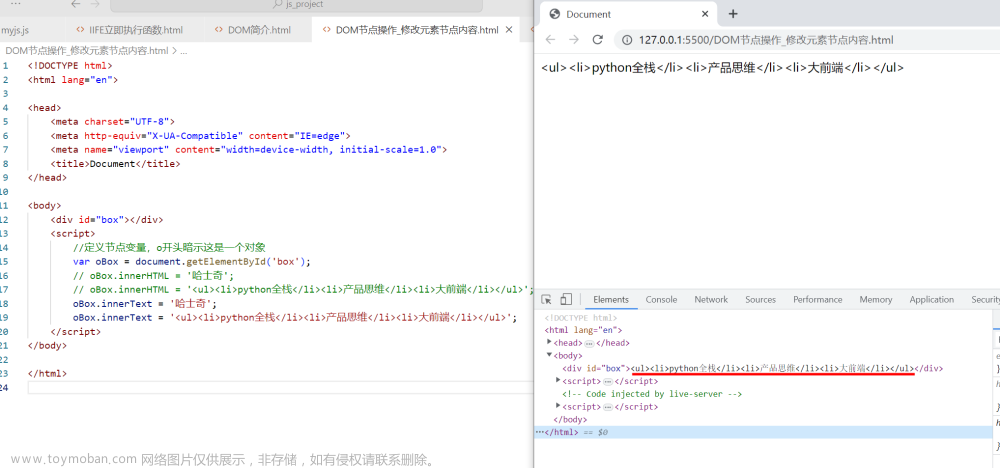Select the <!DOCTYPE html> line in Elements
The height and width of the screenshot is (468, 1000).
(580, 318)
